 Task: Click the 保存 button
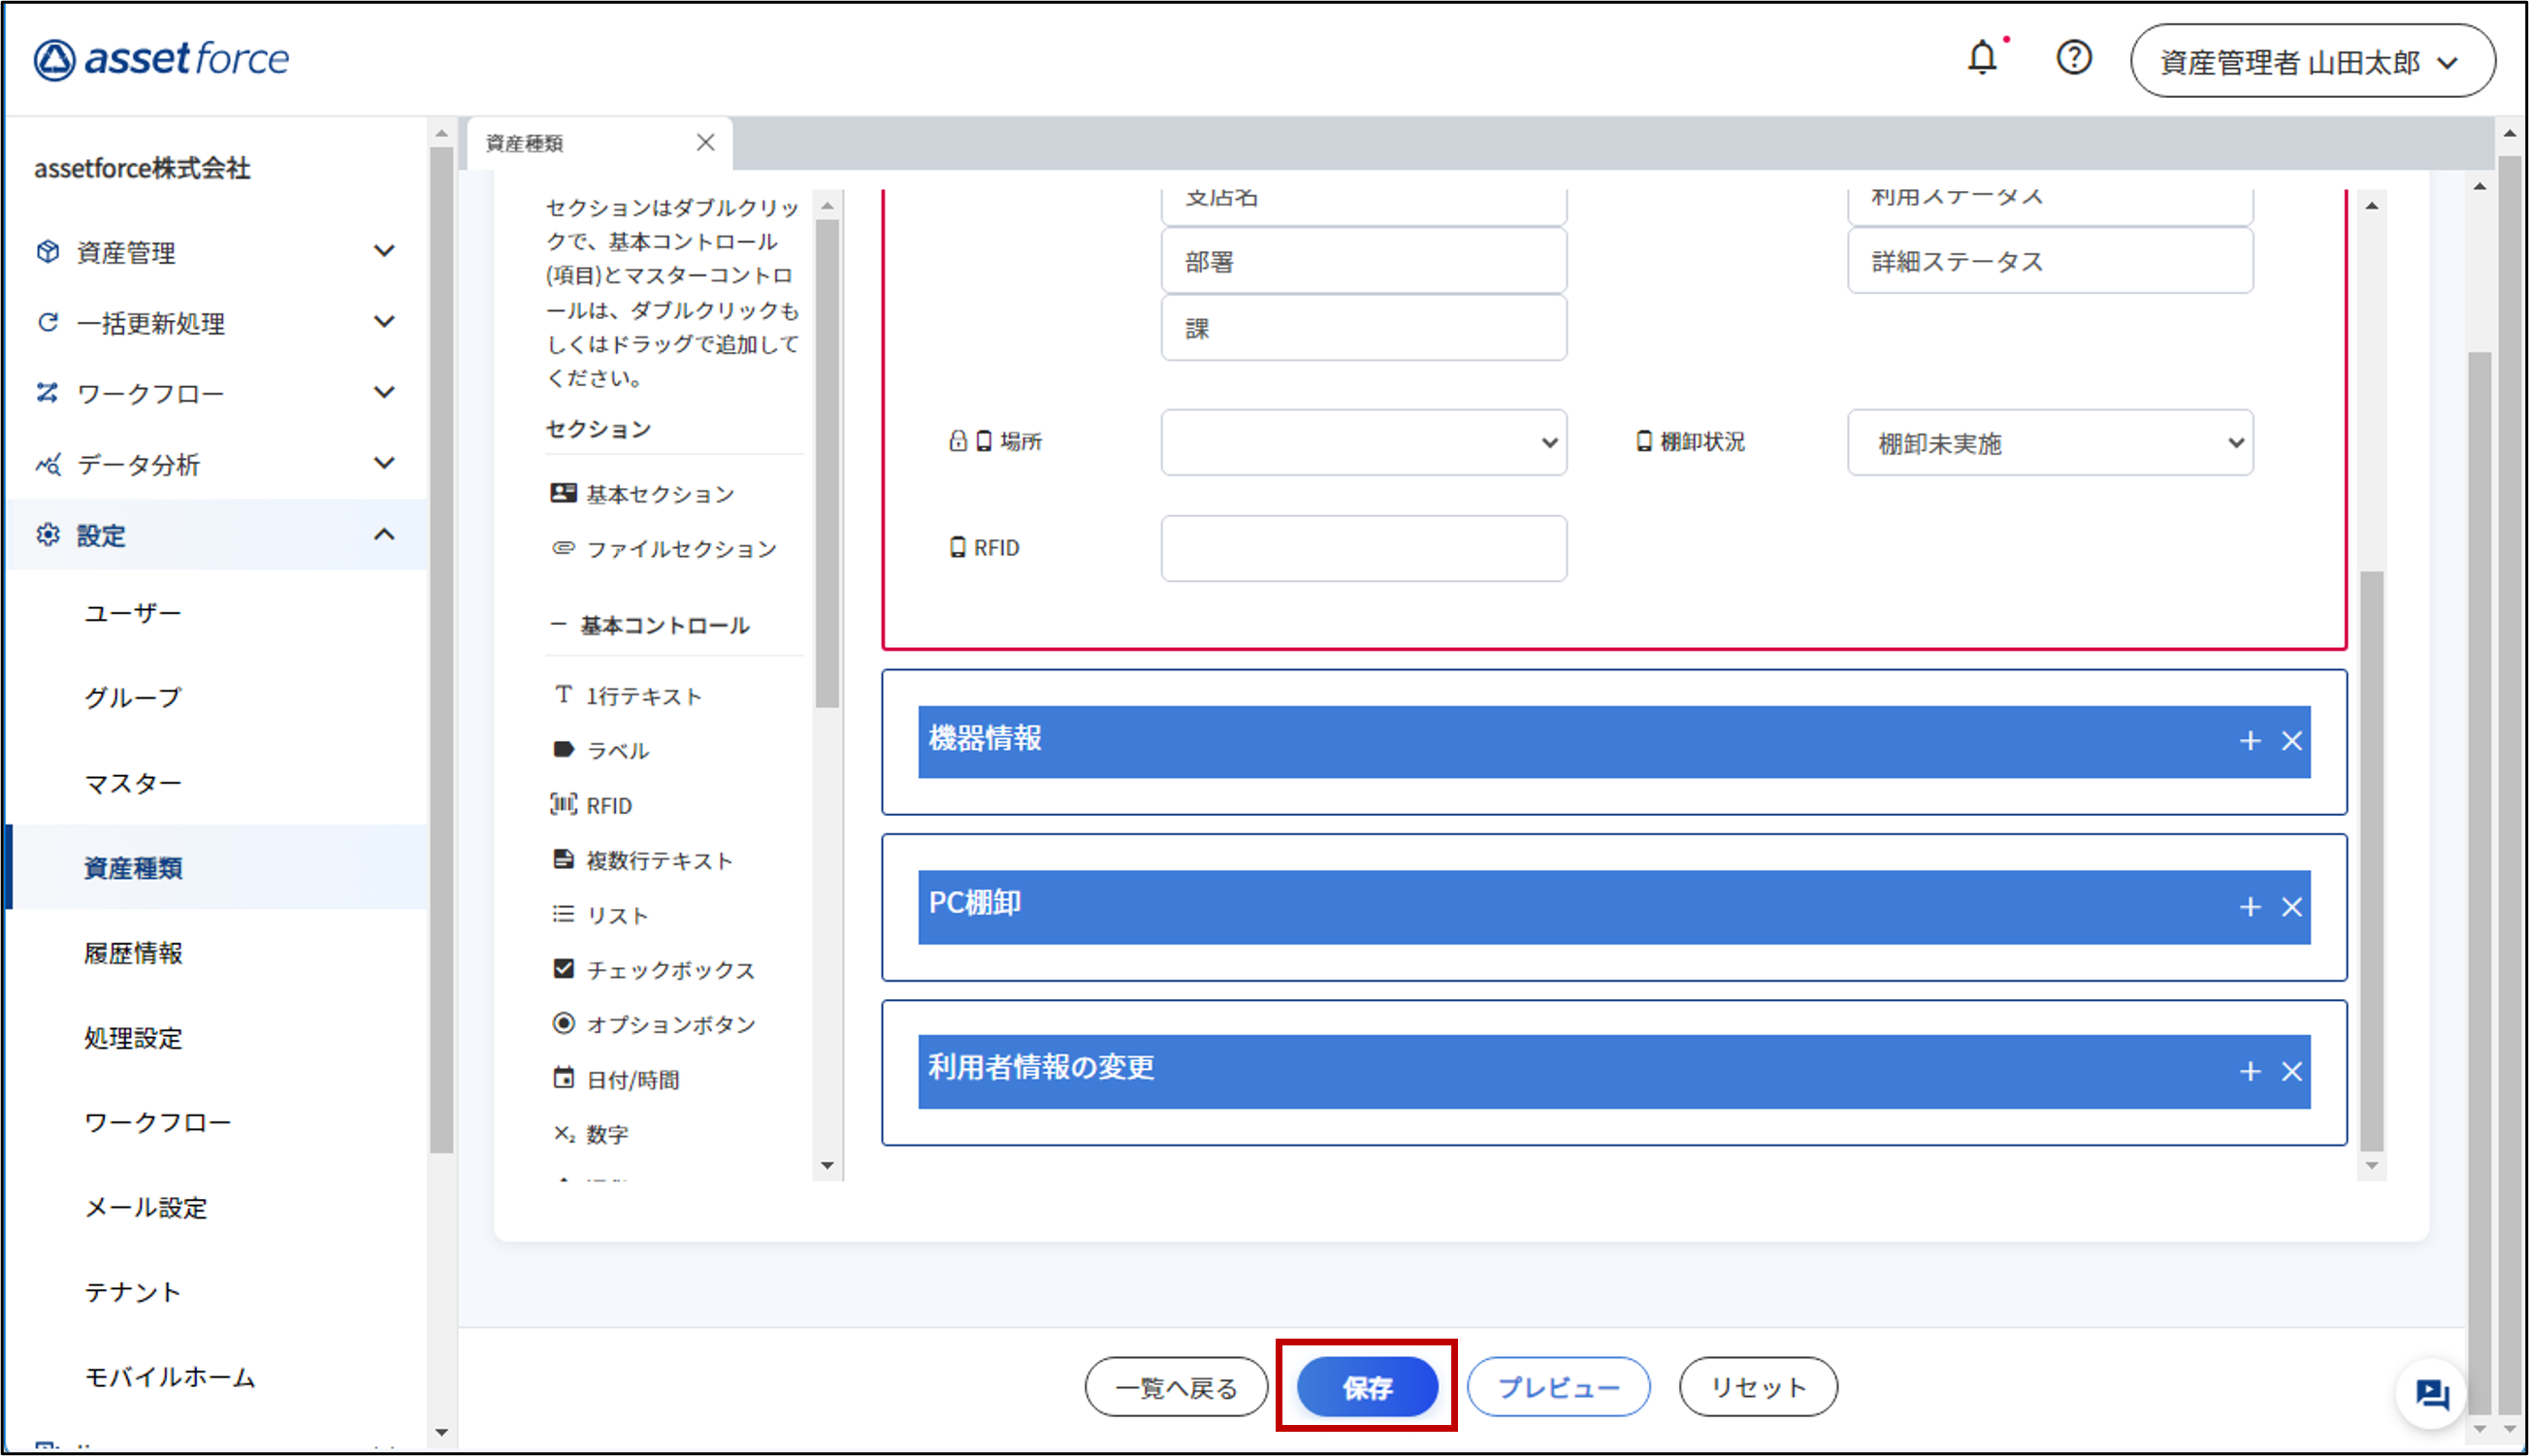[1367, 1387]
